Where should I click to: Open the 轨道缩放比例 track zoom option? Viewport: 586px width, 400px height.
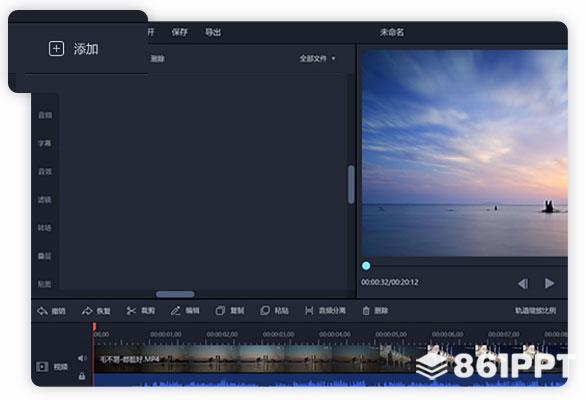point(535,311)
